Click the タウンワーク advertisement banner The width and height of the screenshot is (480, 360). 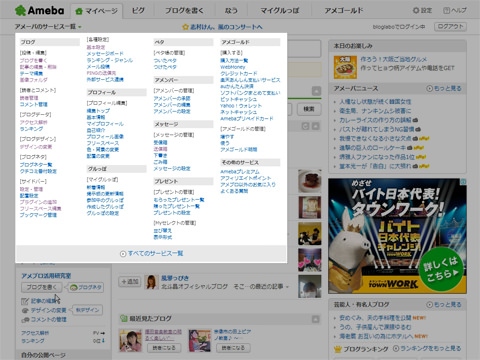397,236
